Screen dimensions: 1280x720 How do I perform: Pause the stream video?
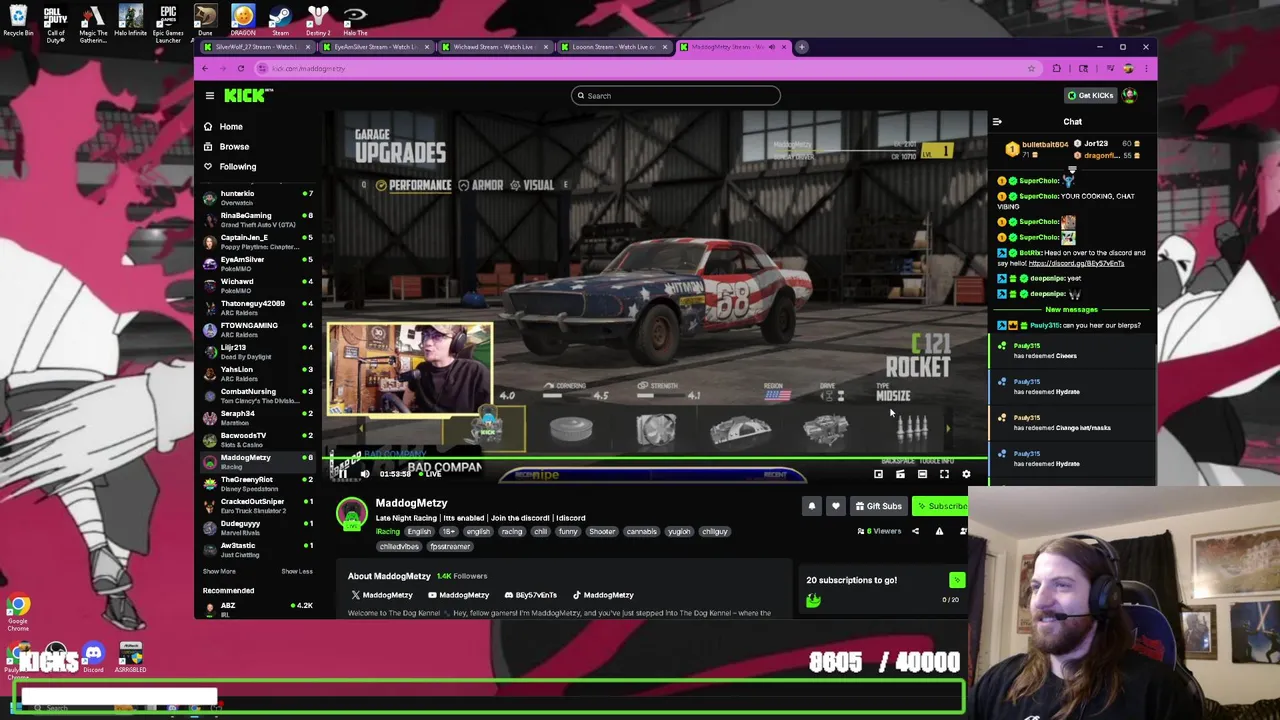pos(341,474)
